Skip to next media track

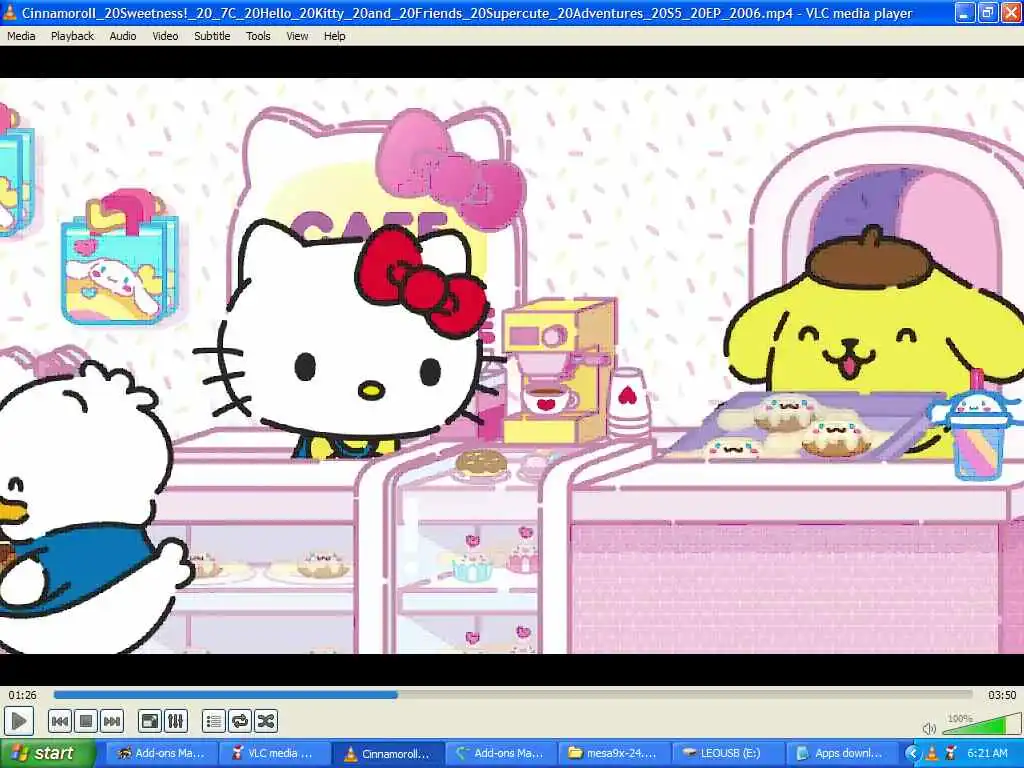coord(112,722)
